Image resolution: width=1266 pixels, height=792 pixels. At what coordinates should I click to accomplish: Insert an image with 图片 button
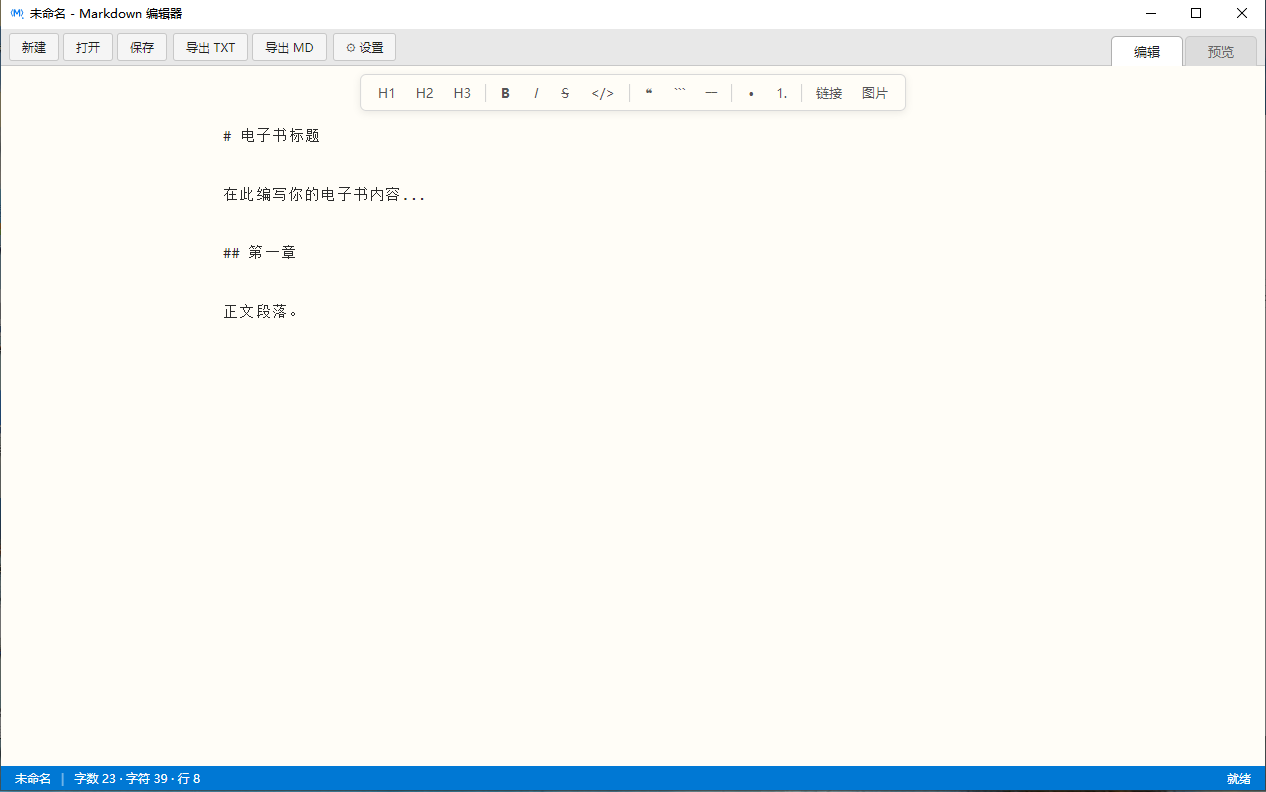click(x=875, y=93)
